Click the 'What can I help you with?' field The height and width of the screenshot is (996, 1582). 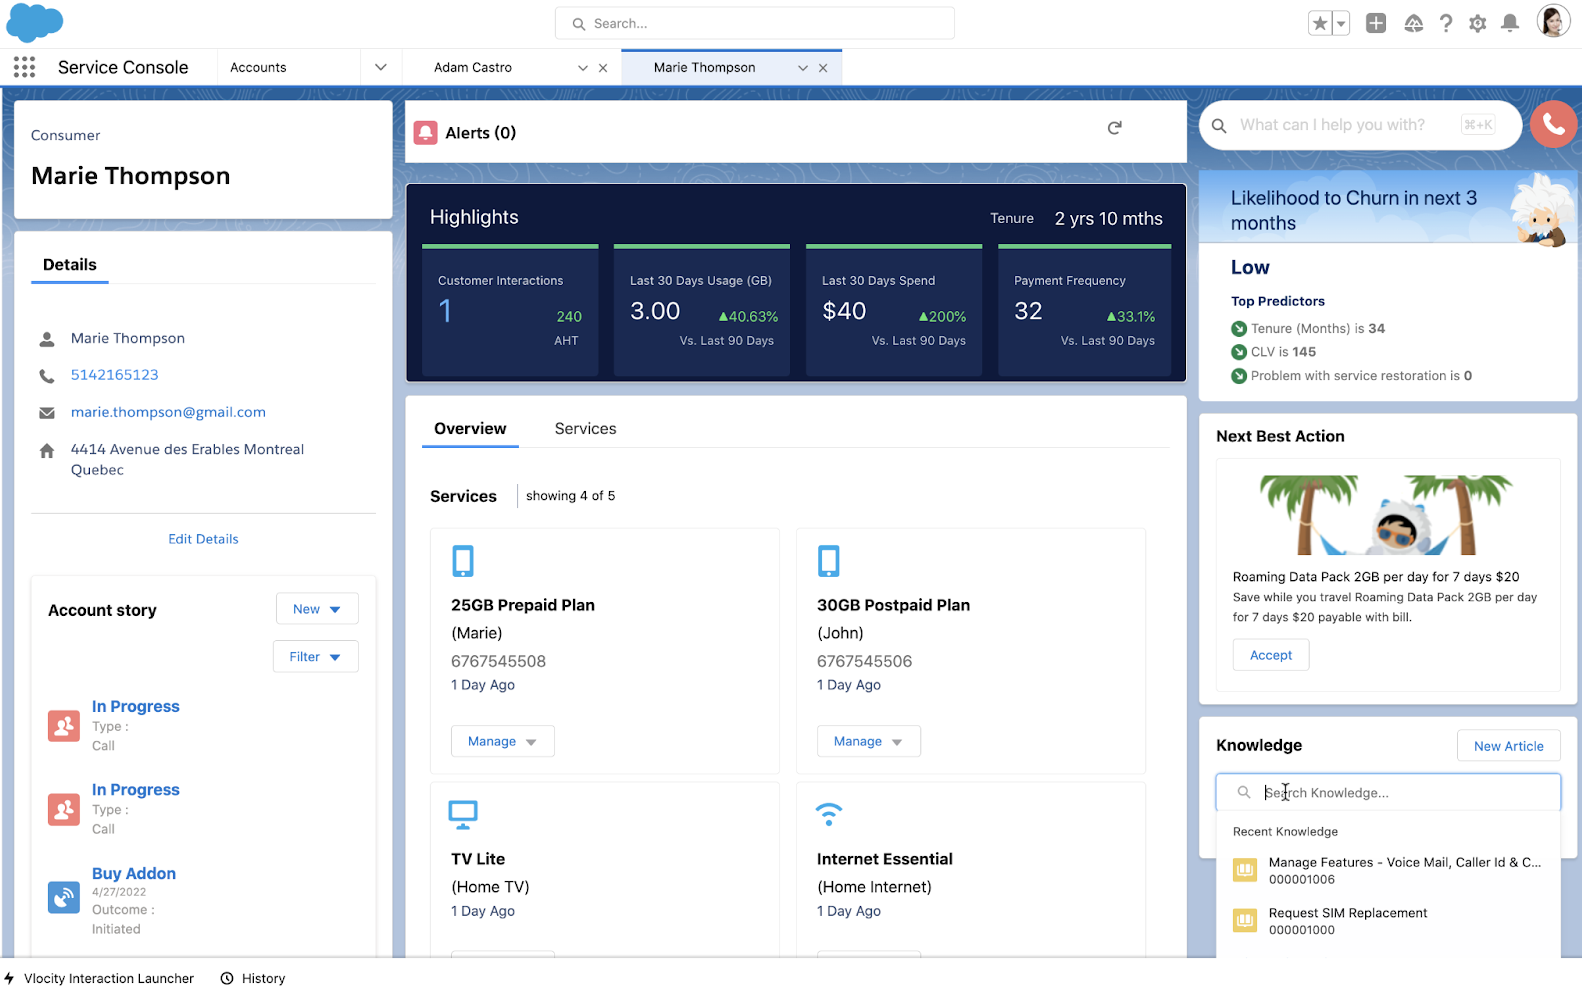click(1360, 125)
